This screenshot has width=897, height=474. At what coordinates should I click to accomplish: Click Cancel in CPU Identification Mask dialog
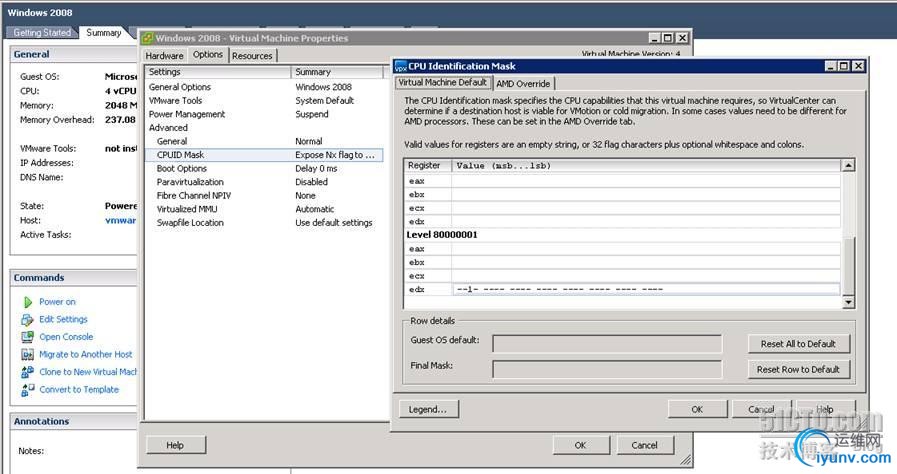pos(761,409)
